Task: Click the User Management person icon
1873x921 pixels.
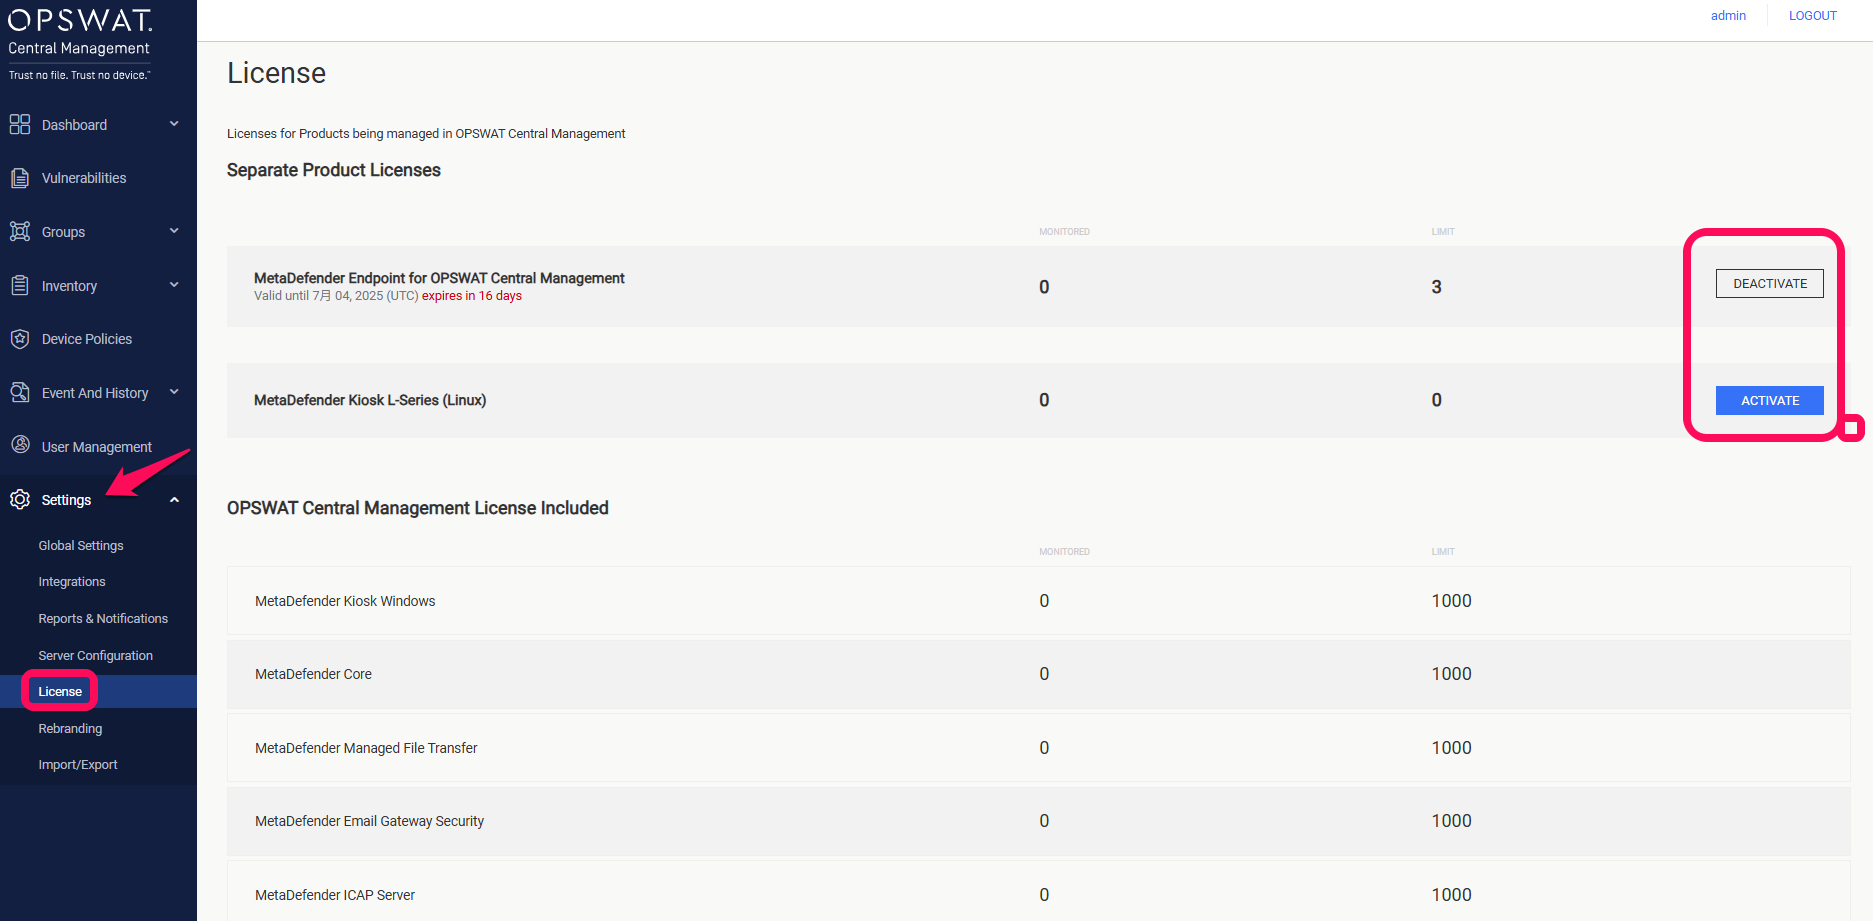Action: [x=20, y=446]
